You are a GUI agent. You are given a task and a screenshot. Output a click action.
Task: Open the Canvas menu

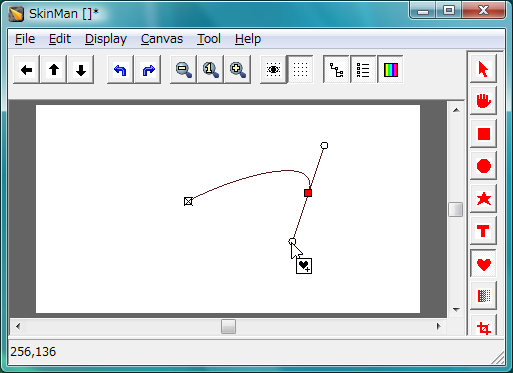pyautogui.click(x=162, y=39)
